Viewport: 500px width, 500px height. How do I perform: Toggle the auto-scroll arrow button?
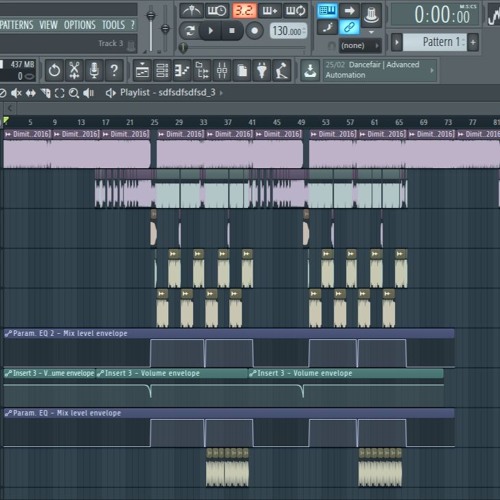tap(349, 11)
